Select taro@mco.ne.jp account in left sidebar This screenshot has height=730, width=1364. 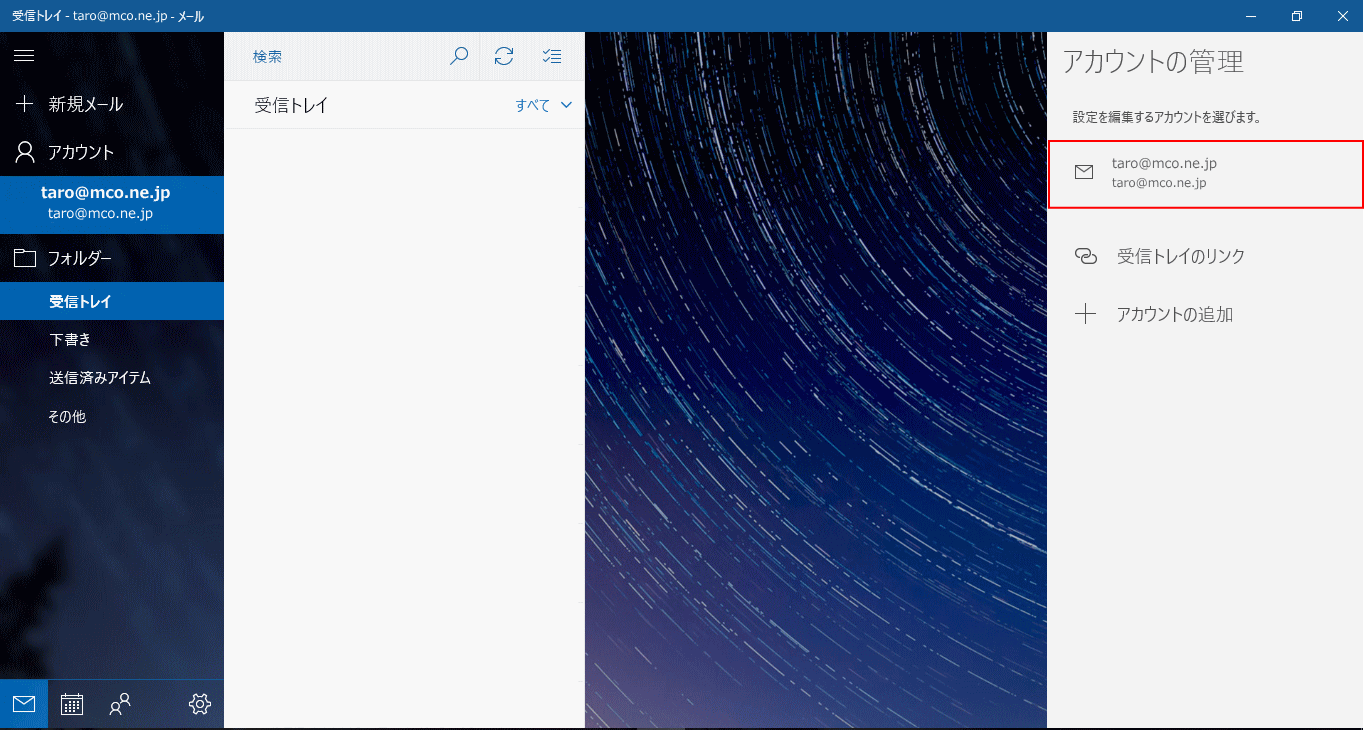[105, 203]
